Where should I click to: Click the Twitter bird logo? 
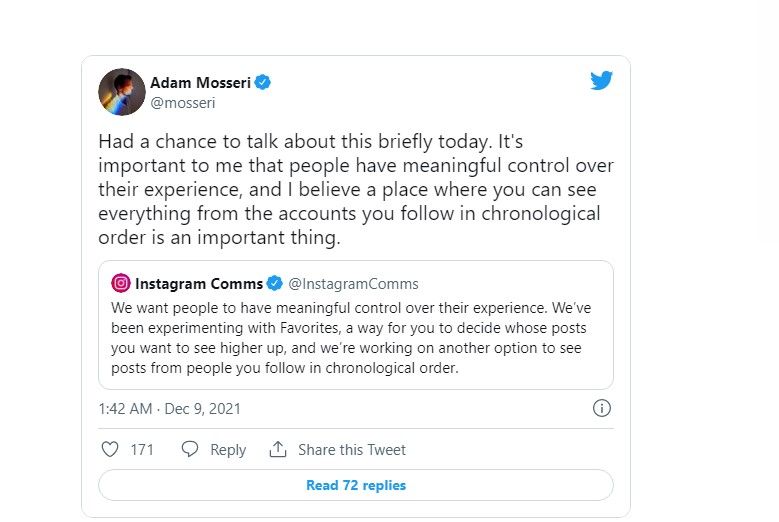601,80
